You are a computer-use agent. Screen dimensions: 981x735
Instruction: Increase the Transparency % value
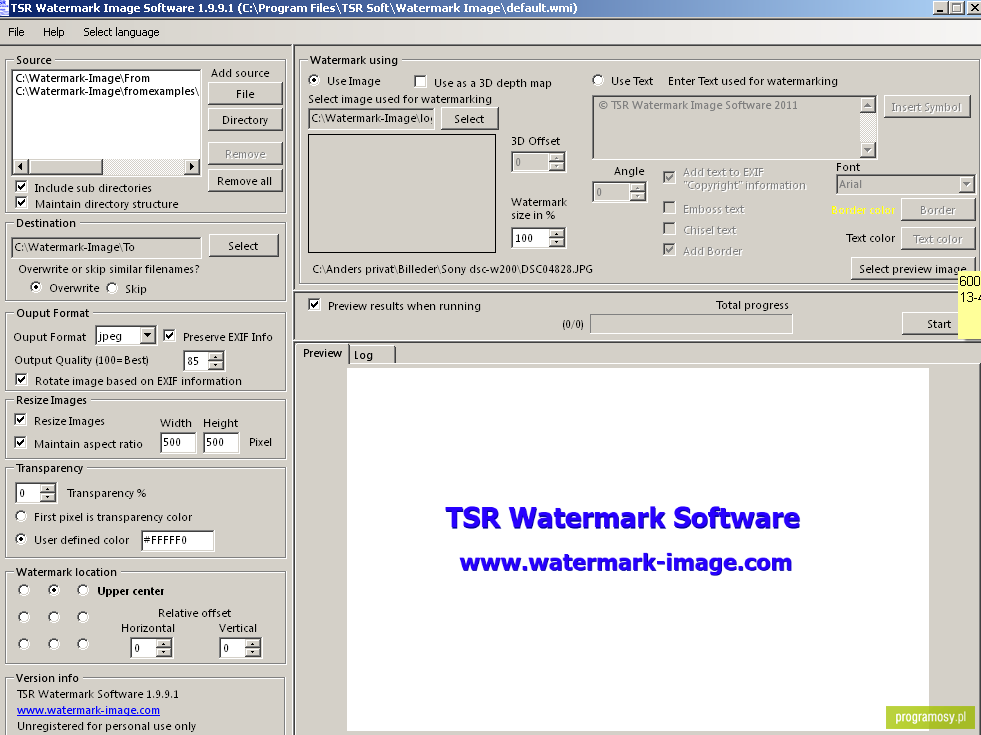(48, 489)
